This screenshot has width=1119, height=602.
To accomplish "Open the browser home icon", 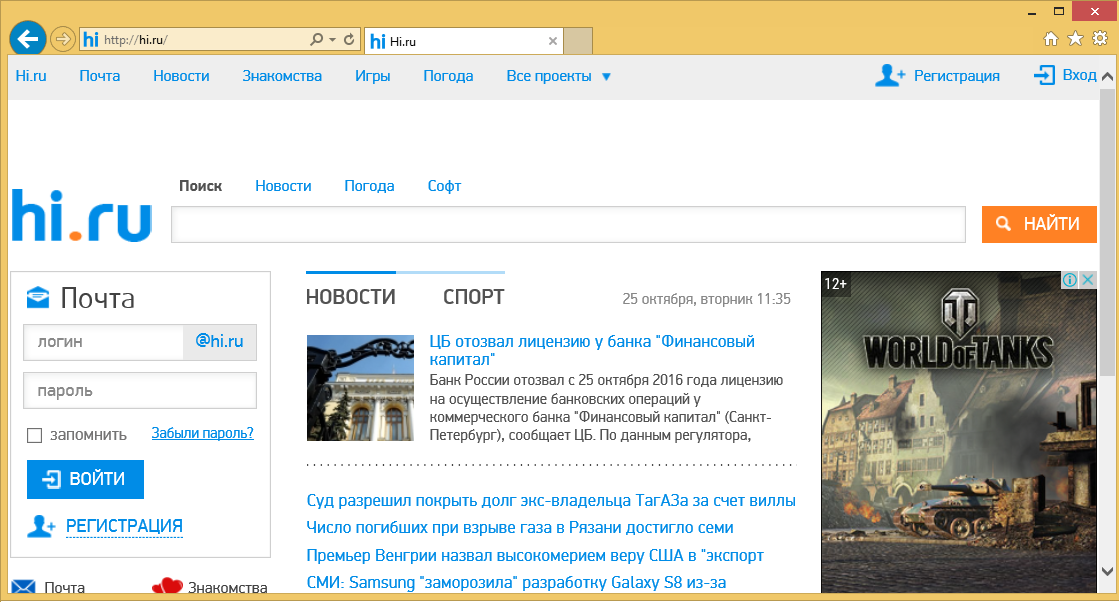I will 1051,39.
